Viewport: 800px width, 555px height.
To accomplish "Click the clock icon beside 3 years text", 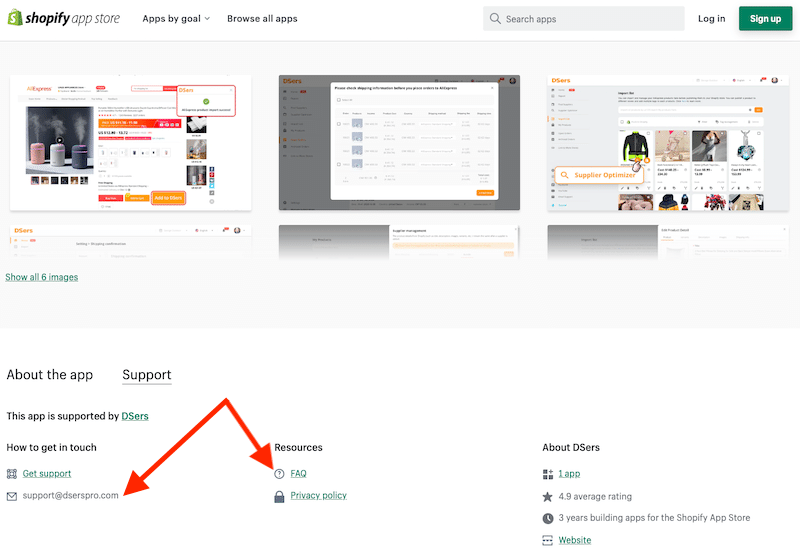I will (547, 518).
